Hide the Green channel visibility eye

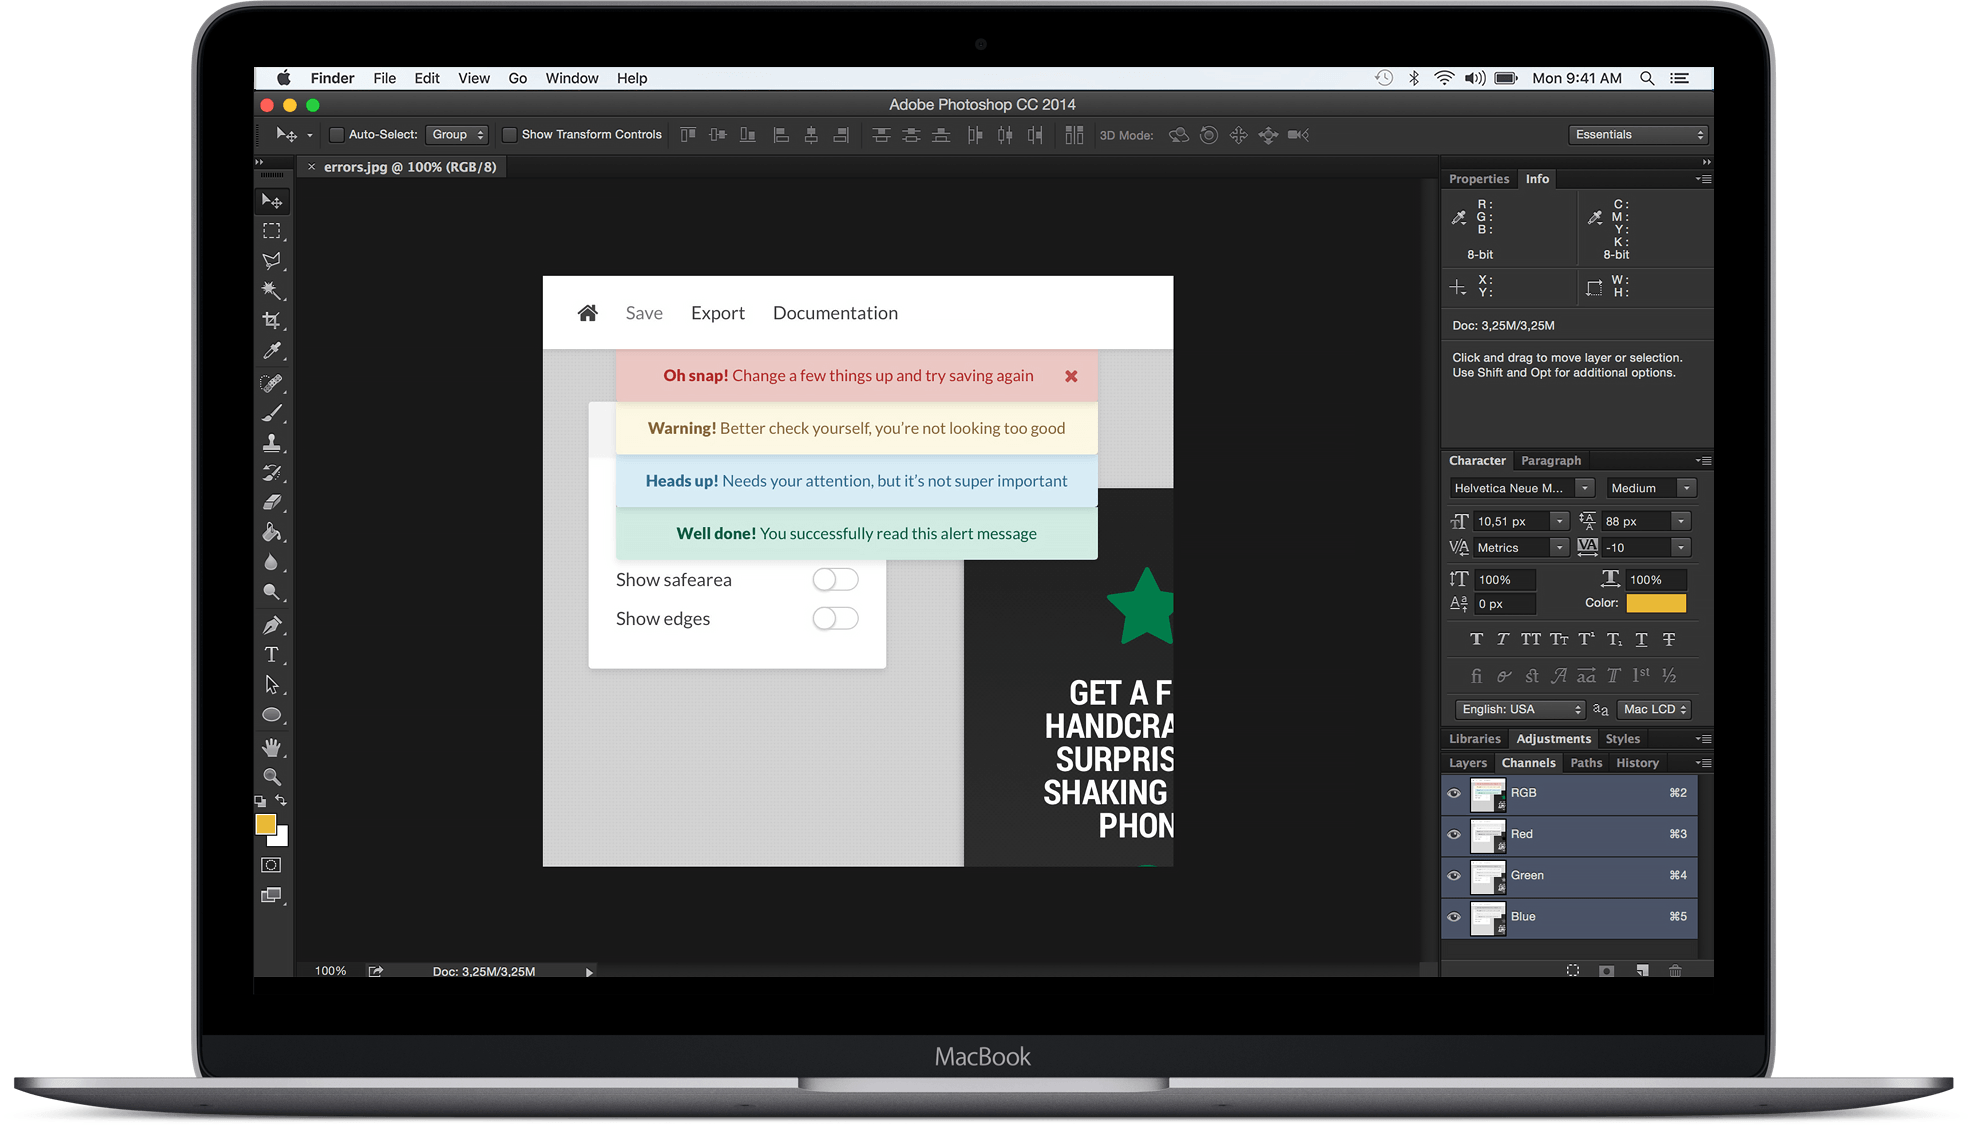1454,876
